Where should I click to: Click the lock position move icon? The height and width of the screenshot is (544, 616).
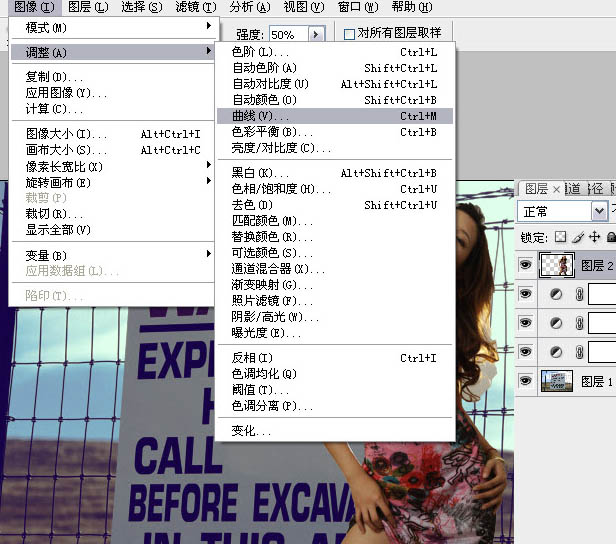(x=594, y=237)
